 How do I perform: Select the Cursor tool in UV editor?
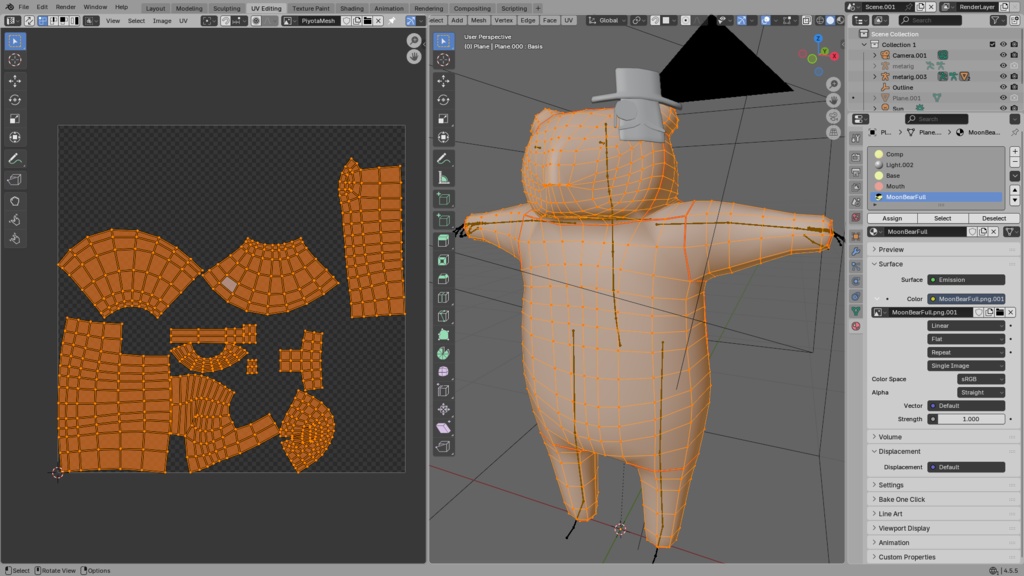pyautogui.click(x=15, y=60)
